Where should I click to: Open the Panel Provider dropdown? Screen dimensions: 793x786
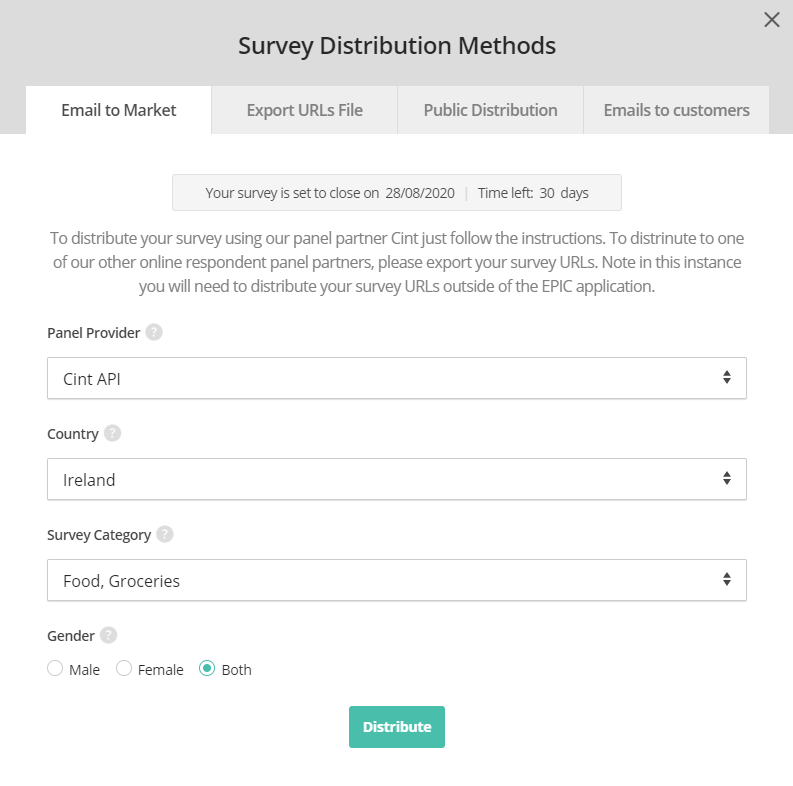(397, 379)
